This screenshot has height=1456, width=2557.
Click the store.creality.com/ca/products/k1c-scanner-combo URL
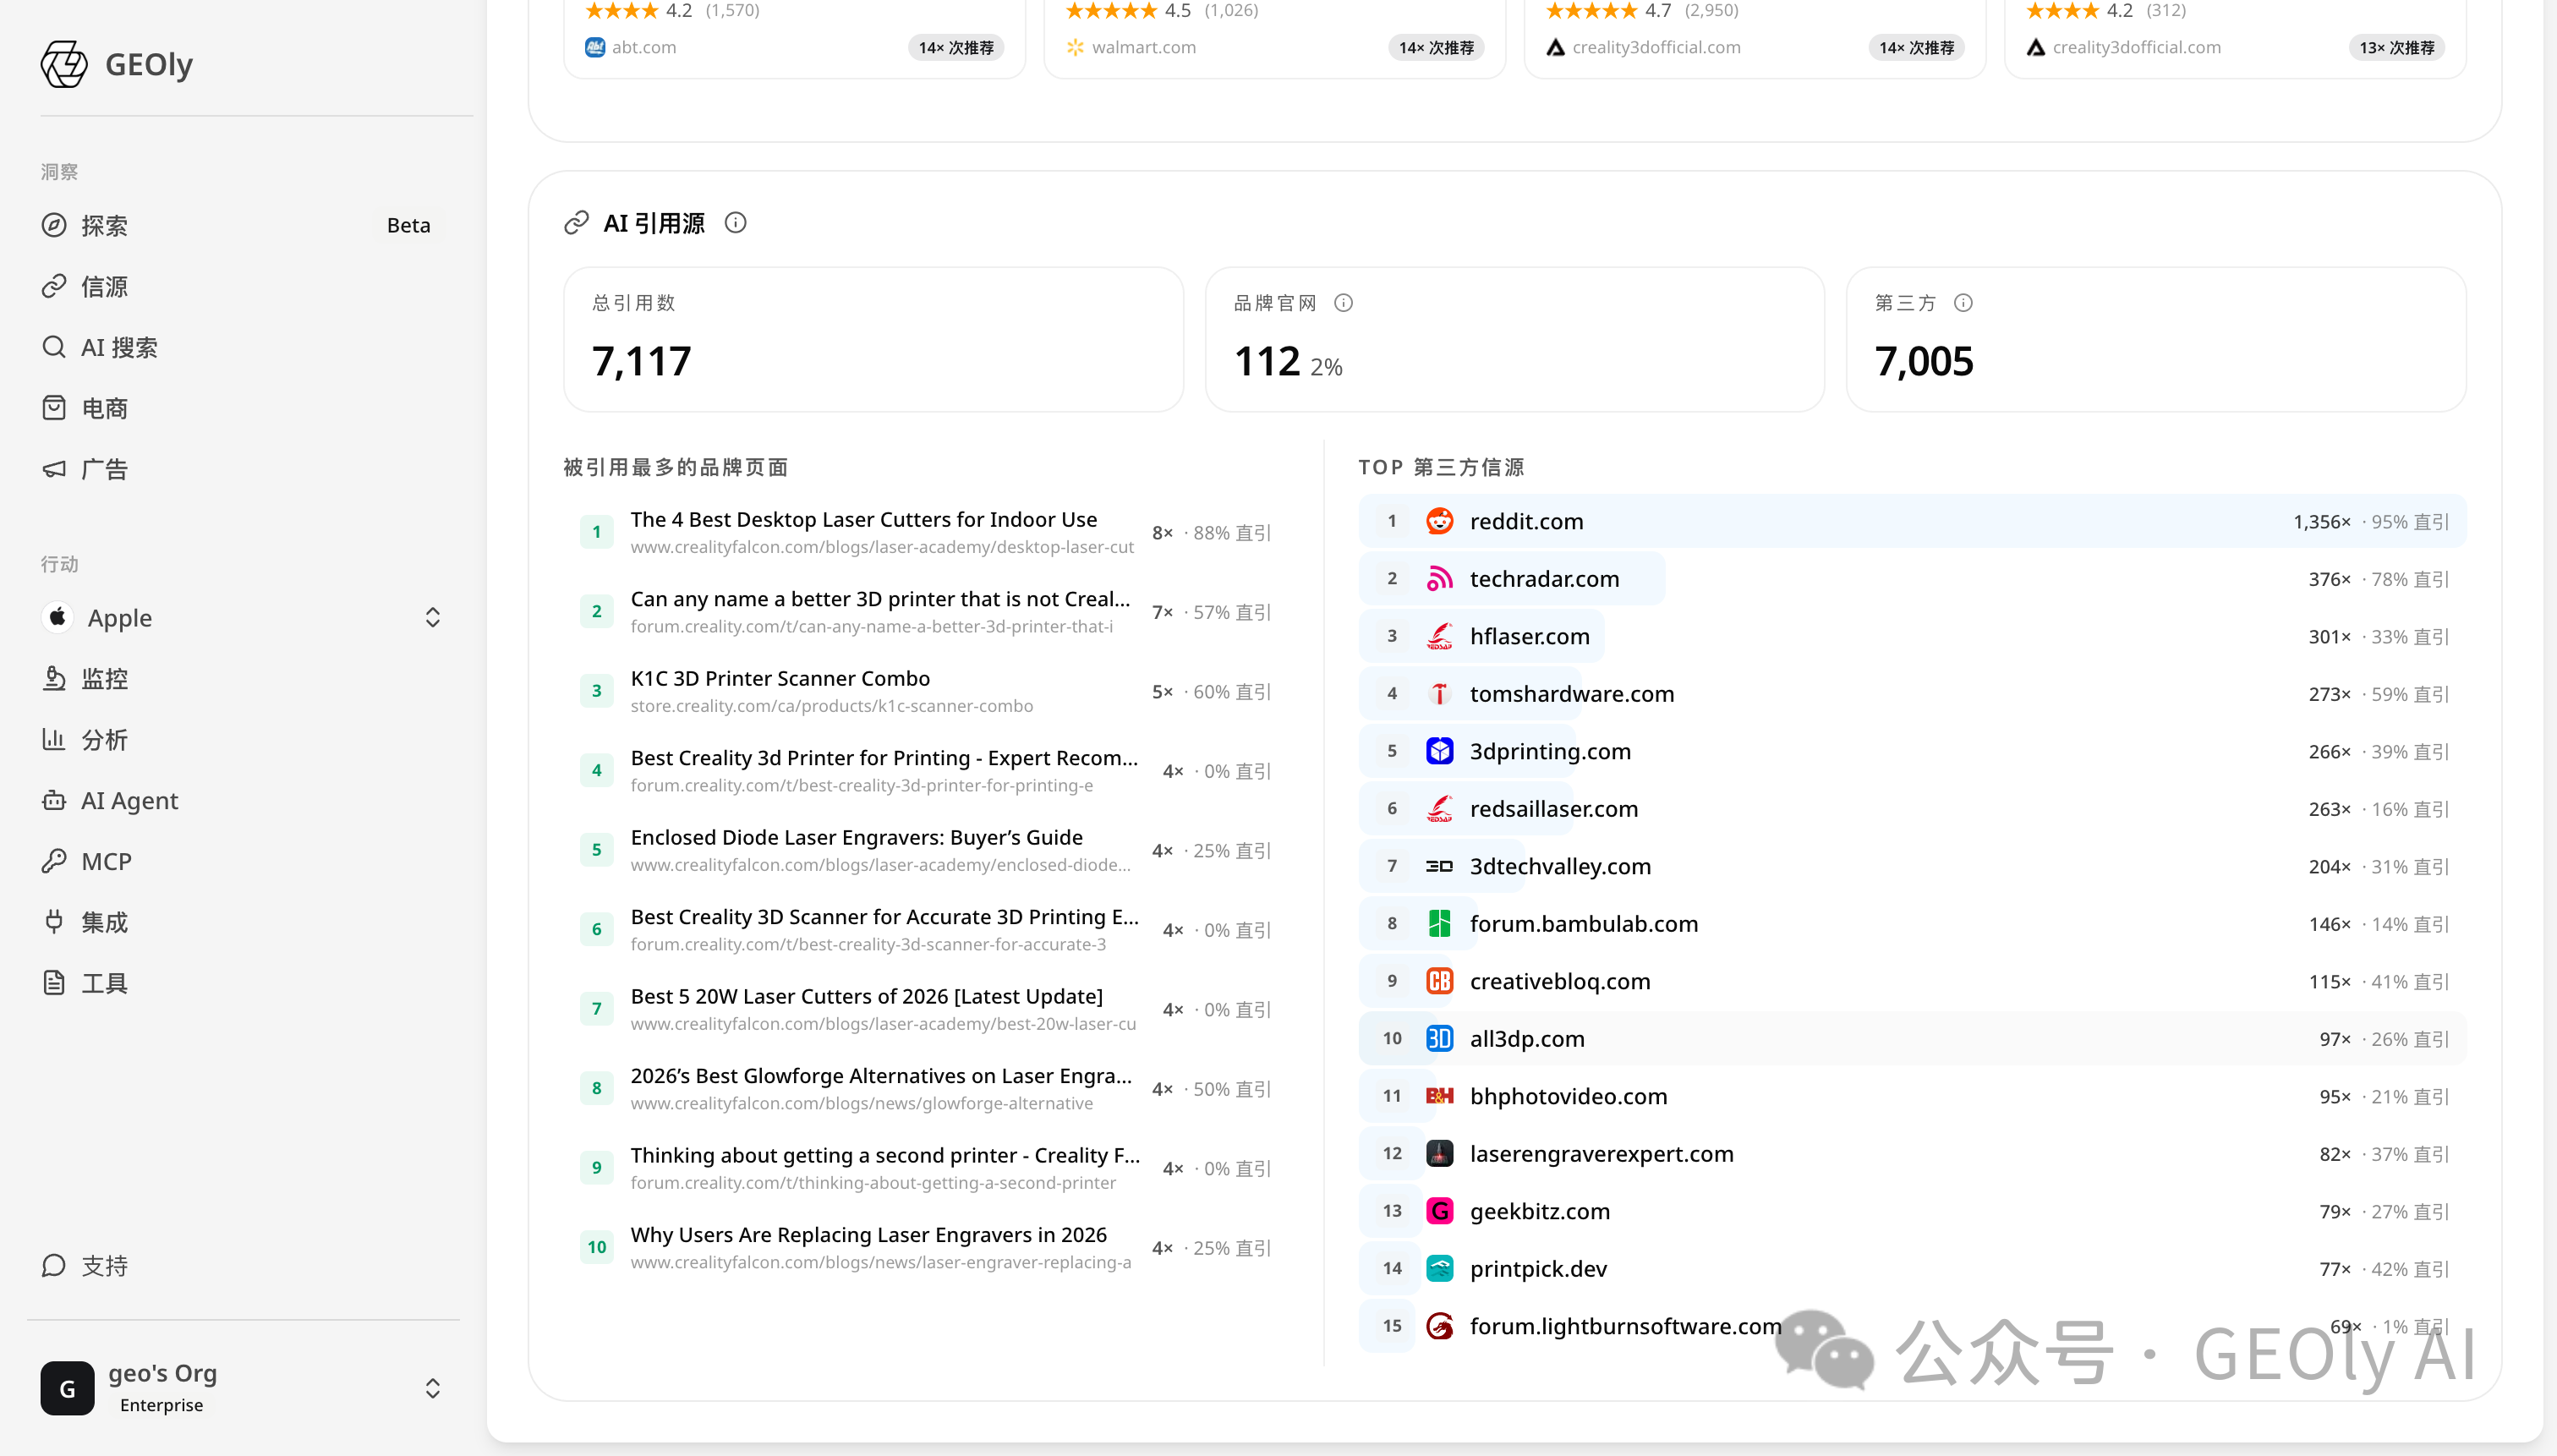point(831,706)
